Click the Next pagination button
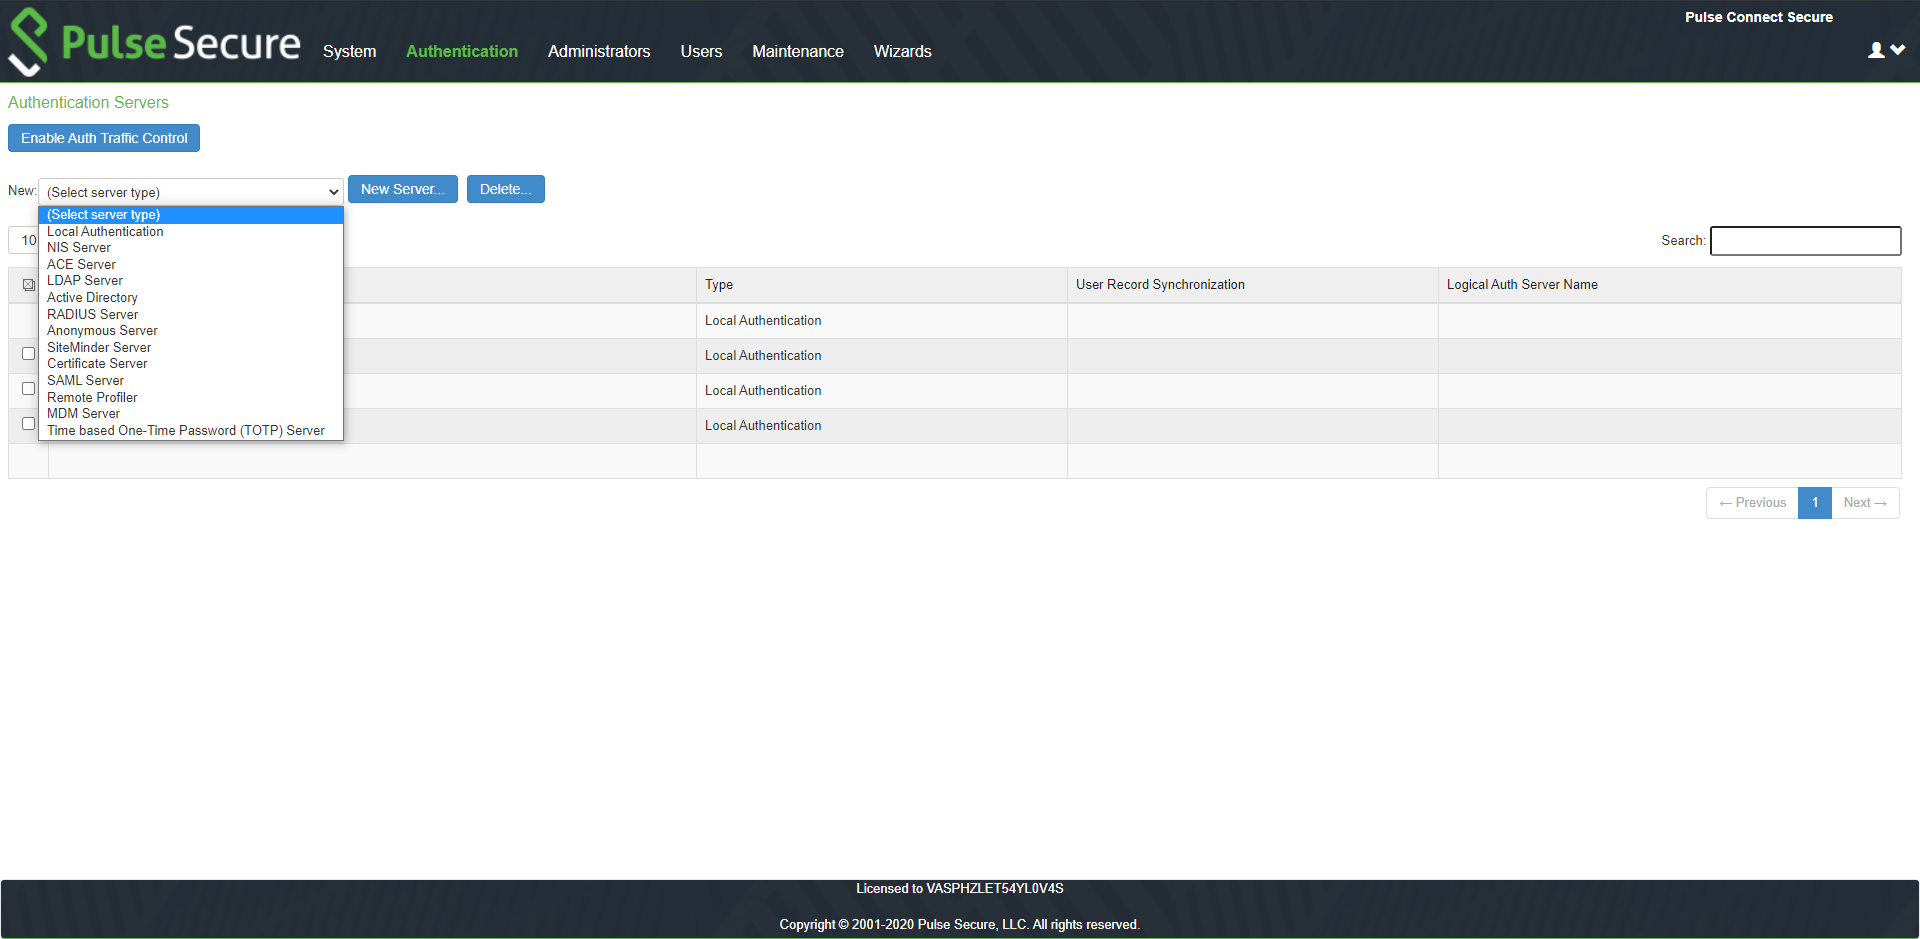This screenshot has height=939, width=1920. point(1865,503)
